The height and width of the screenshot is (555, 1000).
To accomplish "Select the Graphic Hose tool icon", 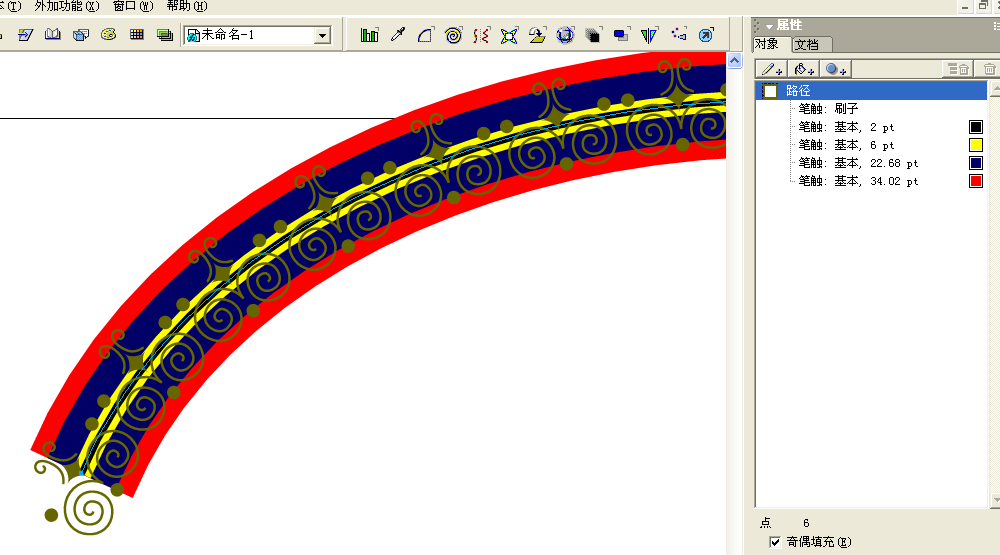I will pos(679,34).
